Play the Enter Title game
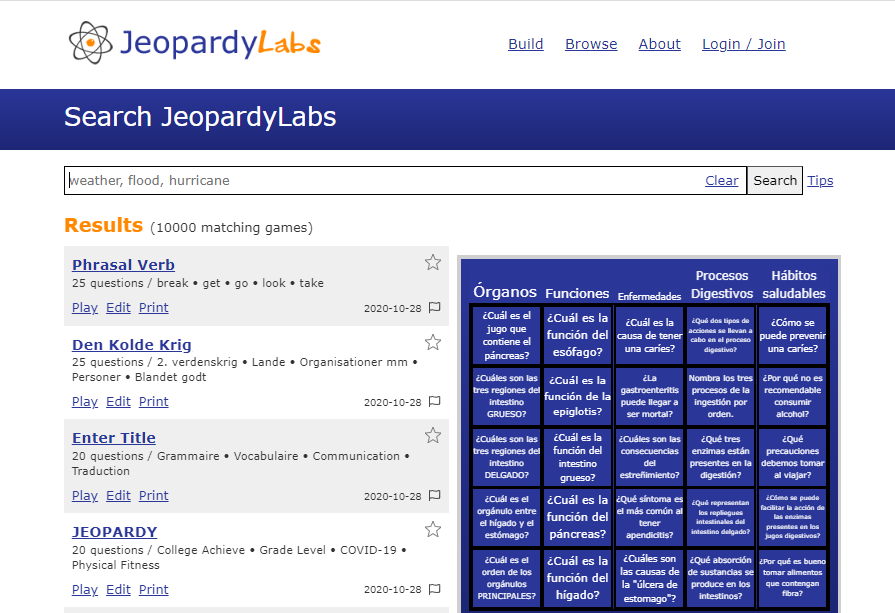This screenshot has height=613, width=895. 84,495
